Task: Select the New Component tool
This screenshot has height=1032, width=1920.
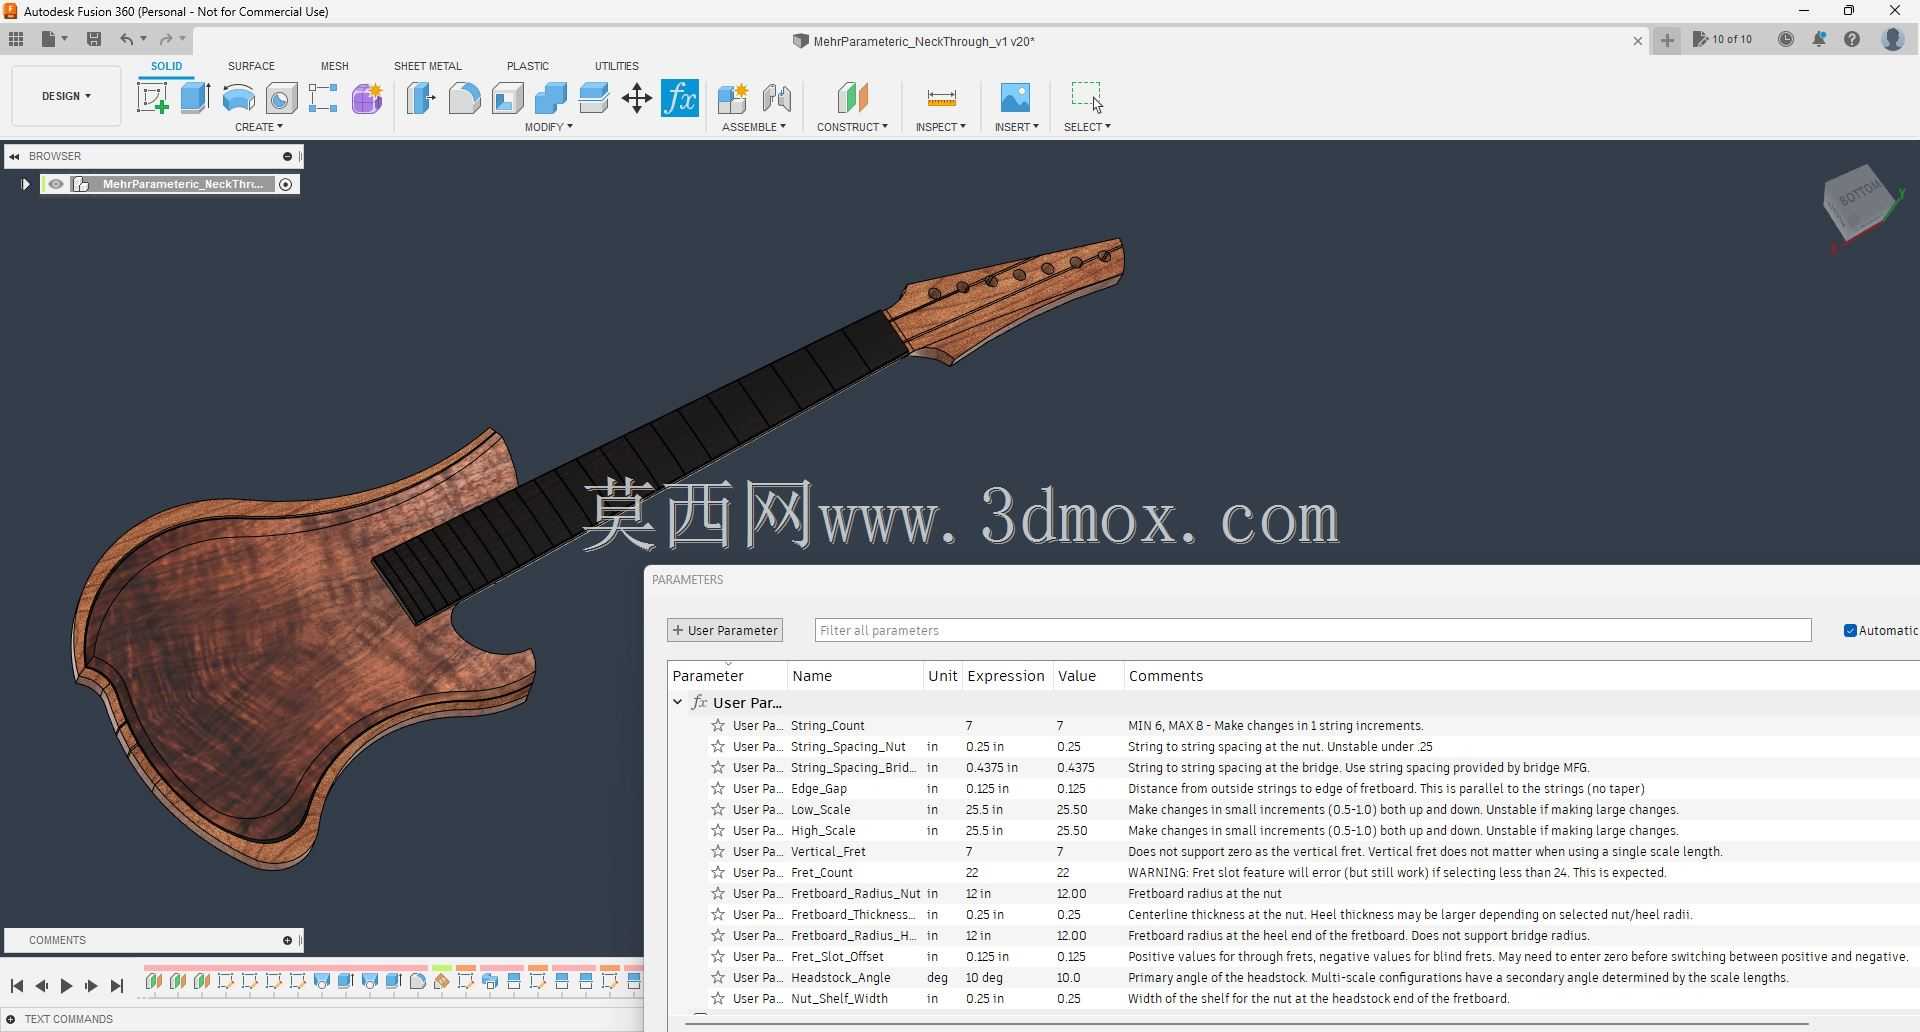Action: 732,98
